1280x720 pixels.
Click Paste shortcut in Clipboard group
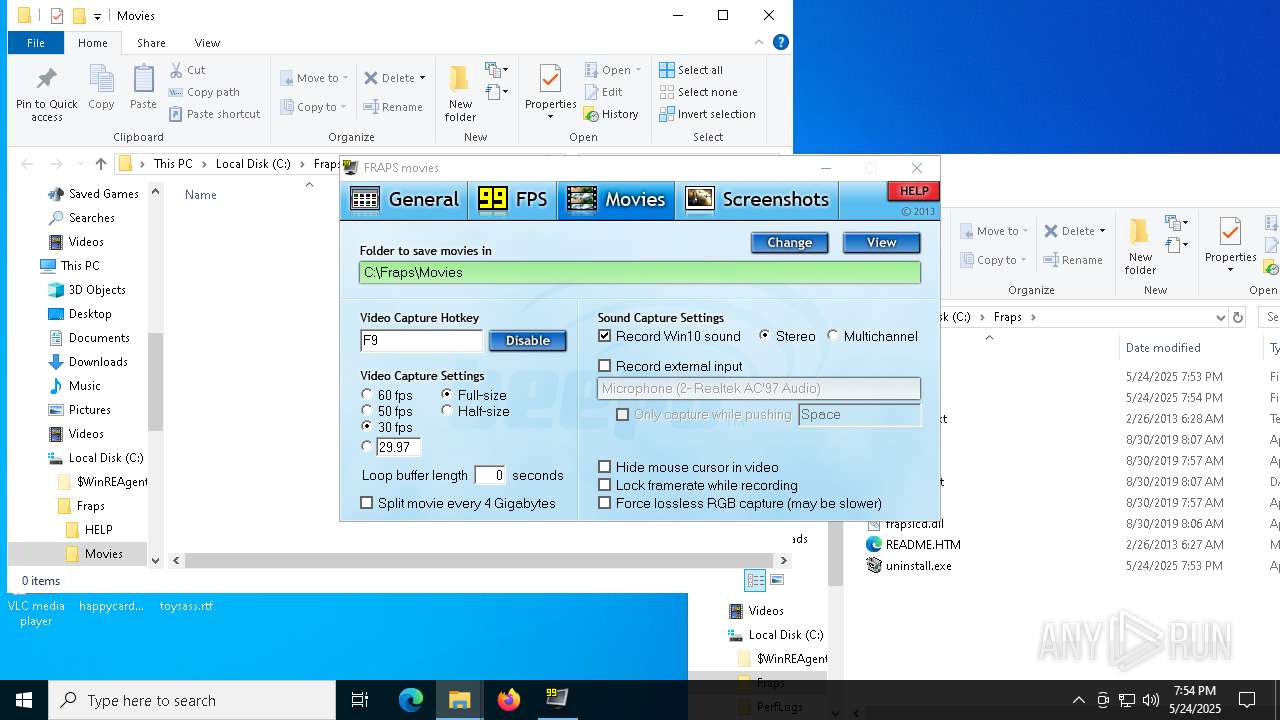pyautogui.click(x=214, y=114)
